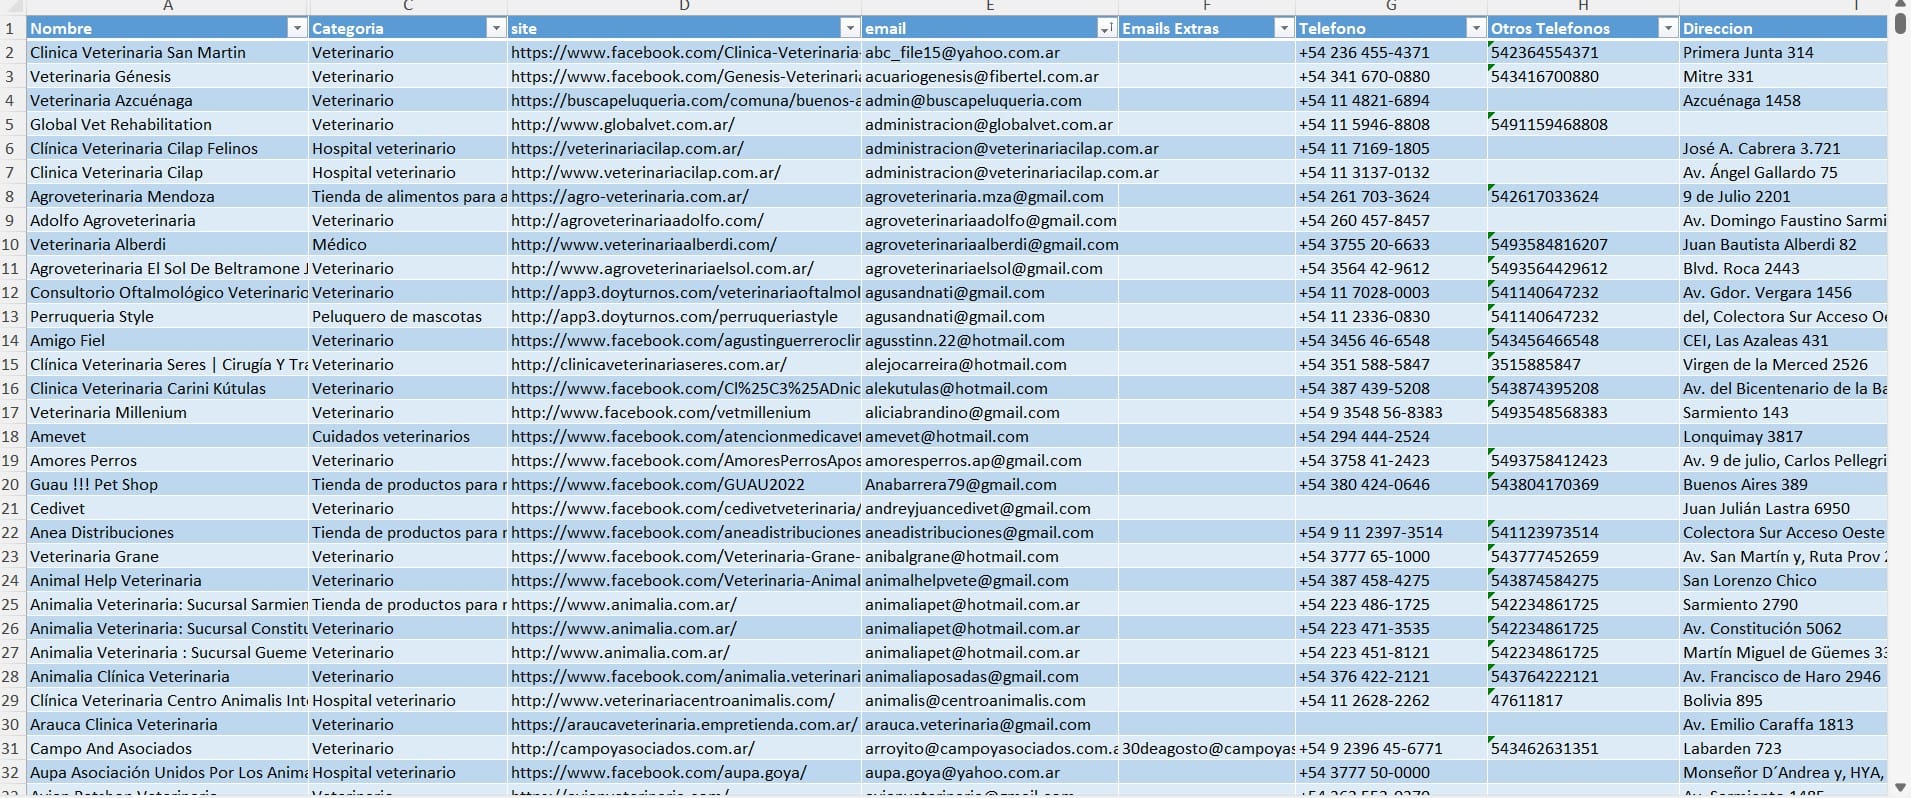Screen dimensions: 1911x798
Task: Select email Anabarrera79@gmail.com
Action: click(x=990, y=484)
